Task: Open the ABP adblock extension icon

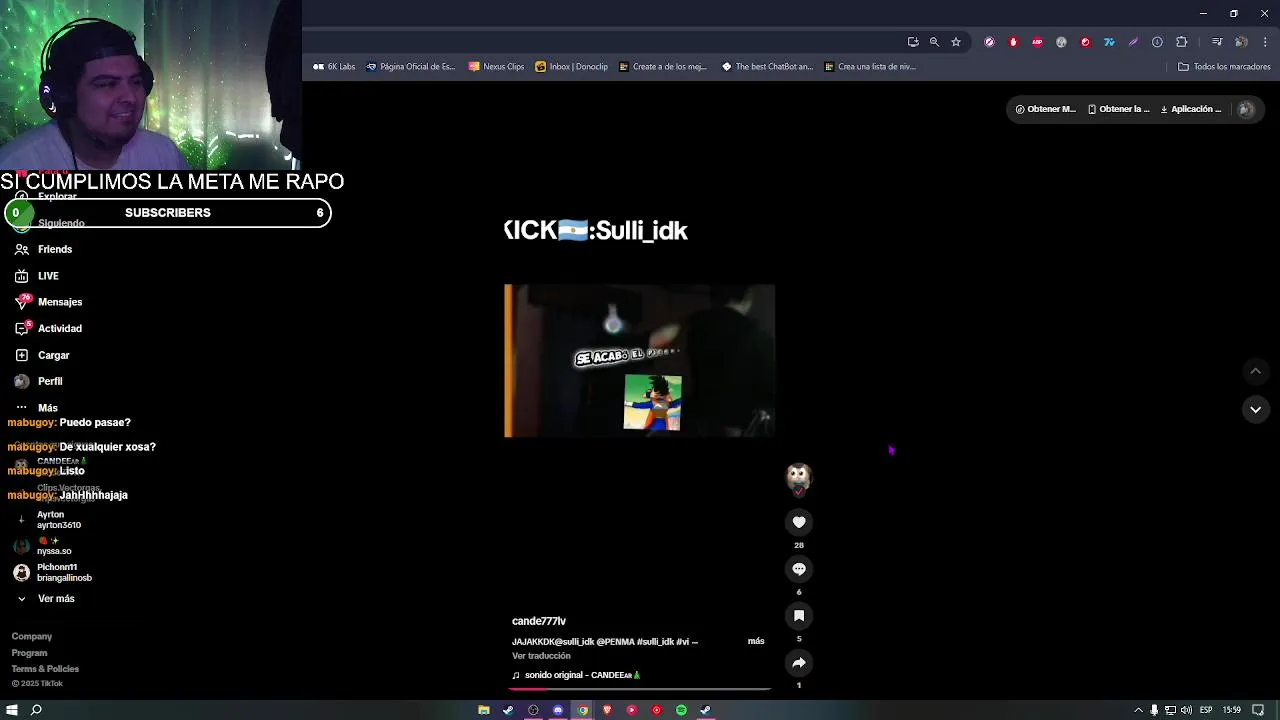Action: pyautogui.click(x=1037, y=42)
